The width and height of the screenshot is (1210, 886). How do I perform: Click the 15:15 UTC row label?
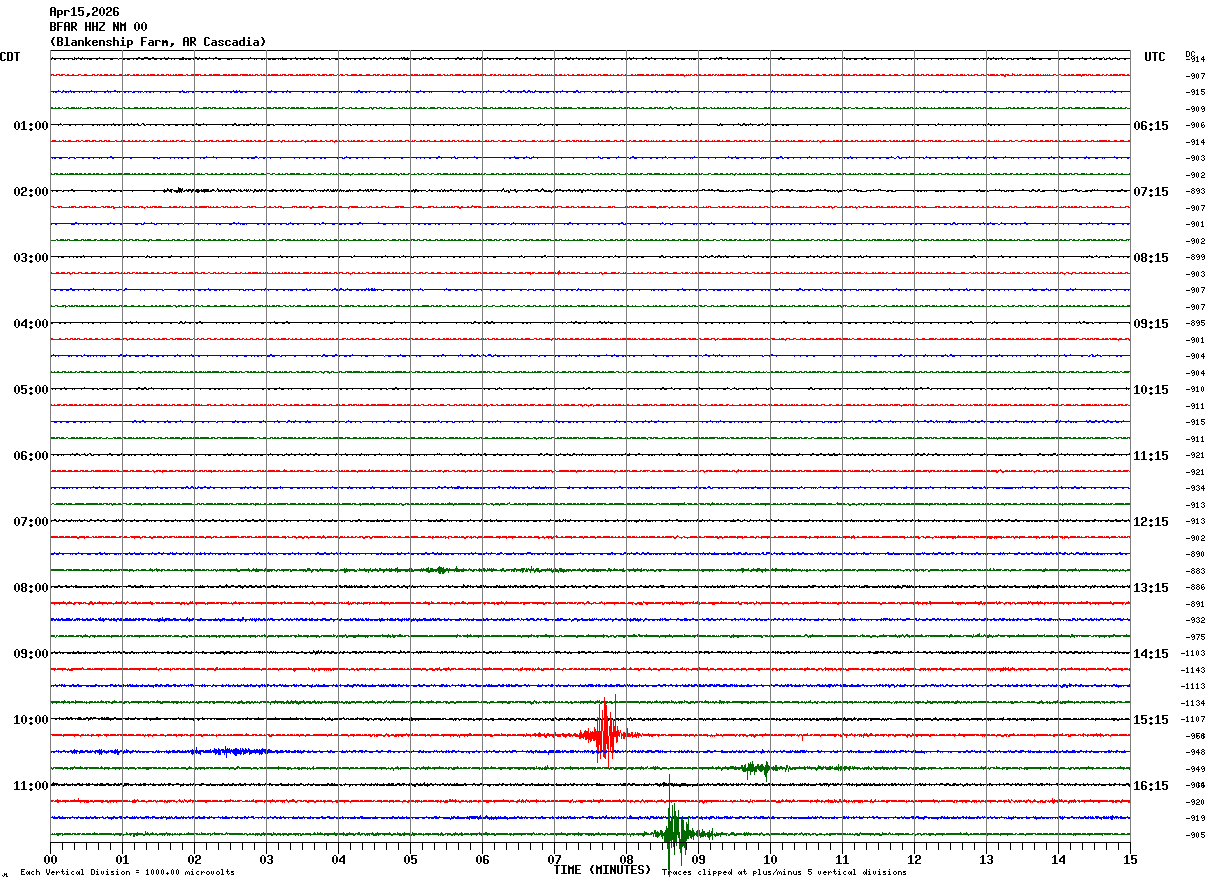pyautogui.click(x=1151, y=720)
